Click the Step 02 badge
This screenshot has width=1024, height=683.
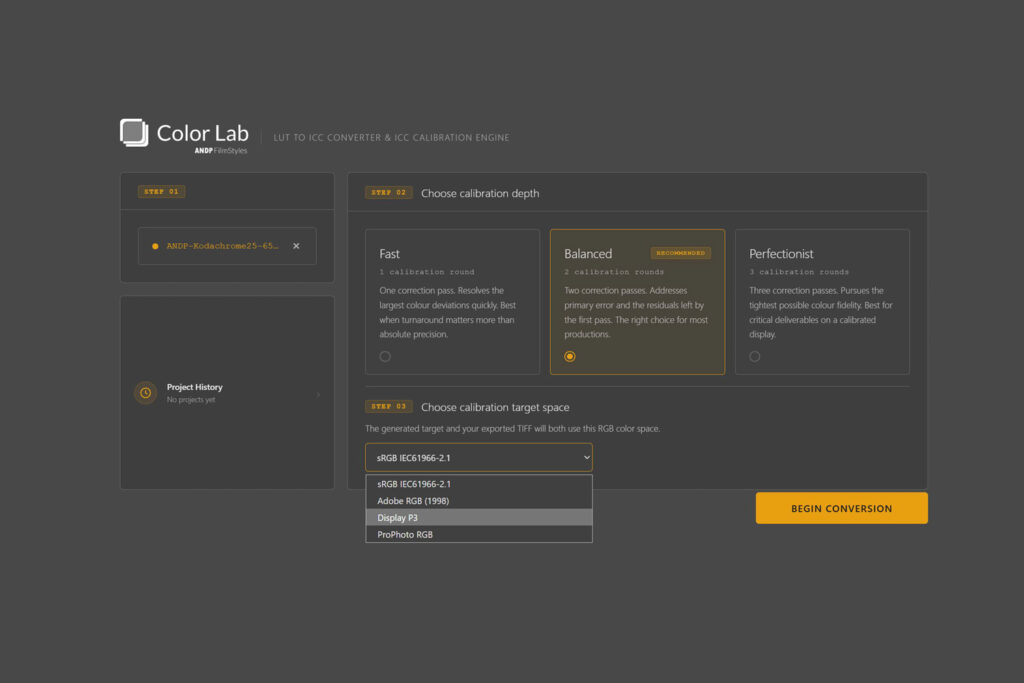click(x=389, y=193)
